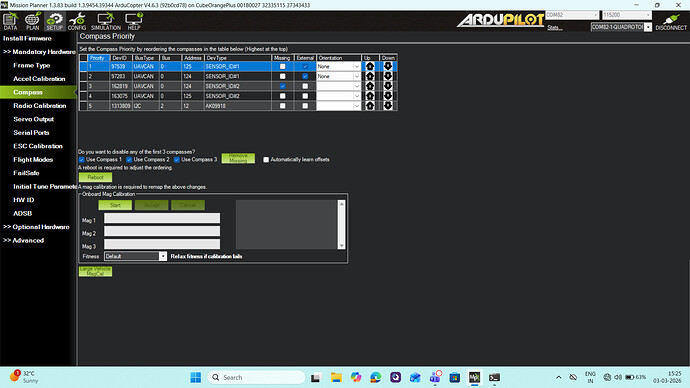Open Frame Type setup page
The image size is (690, 388).
(32, 65)
